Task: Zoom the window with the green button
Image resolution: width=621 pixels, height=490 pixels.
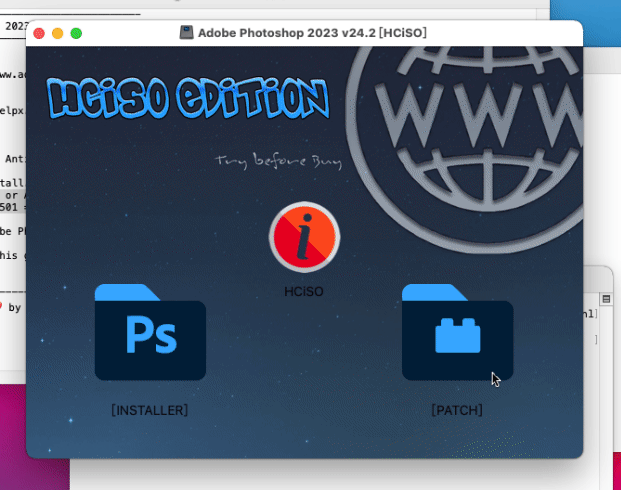Action: pos(76,33)
